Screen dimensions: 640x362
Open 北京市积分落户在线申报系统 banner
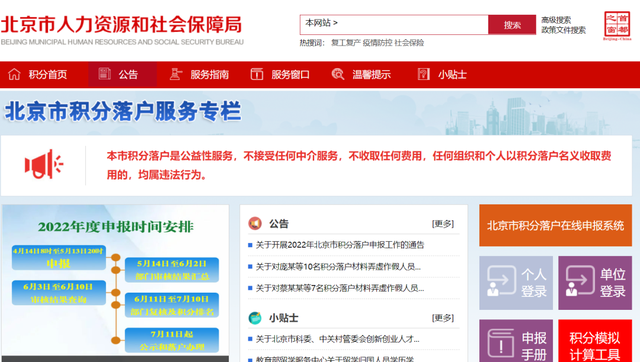pyautogui.click(x=556, y=225)
